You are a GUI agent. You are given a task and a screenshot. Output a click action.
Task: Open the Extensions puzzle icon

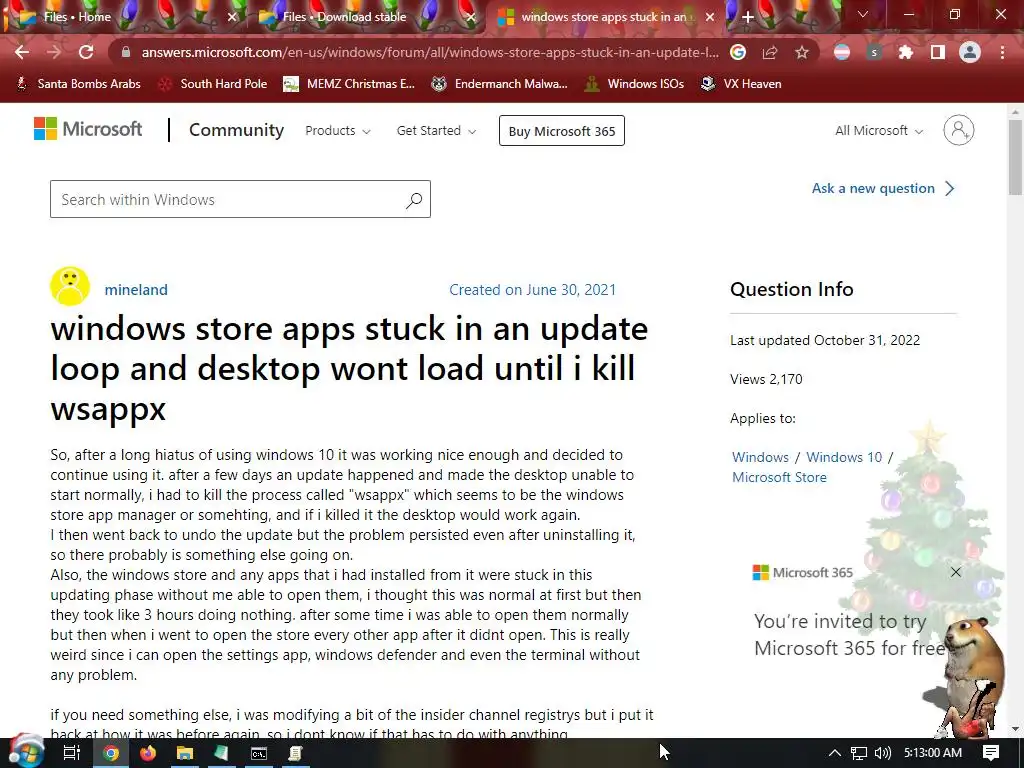point(905,52)
